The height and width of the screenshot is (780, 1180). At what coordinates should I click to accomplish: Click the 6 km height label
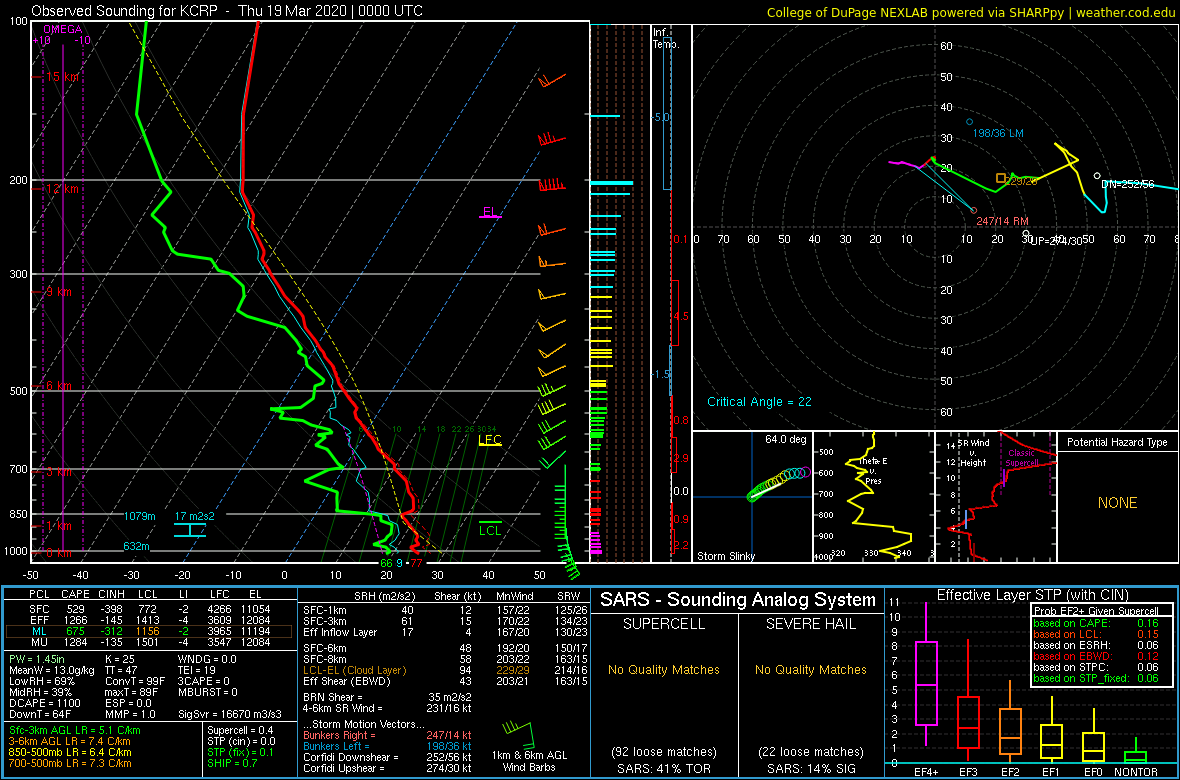click(x=57, y=385)
